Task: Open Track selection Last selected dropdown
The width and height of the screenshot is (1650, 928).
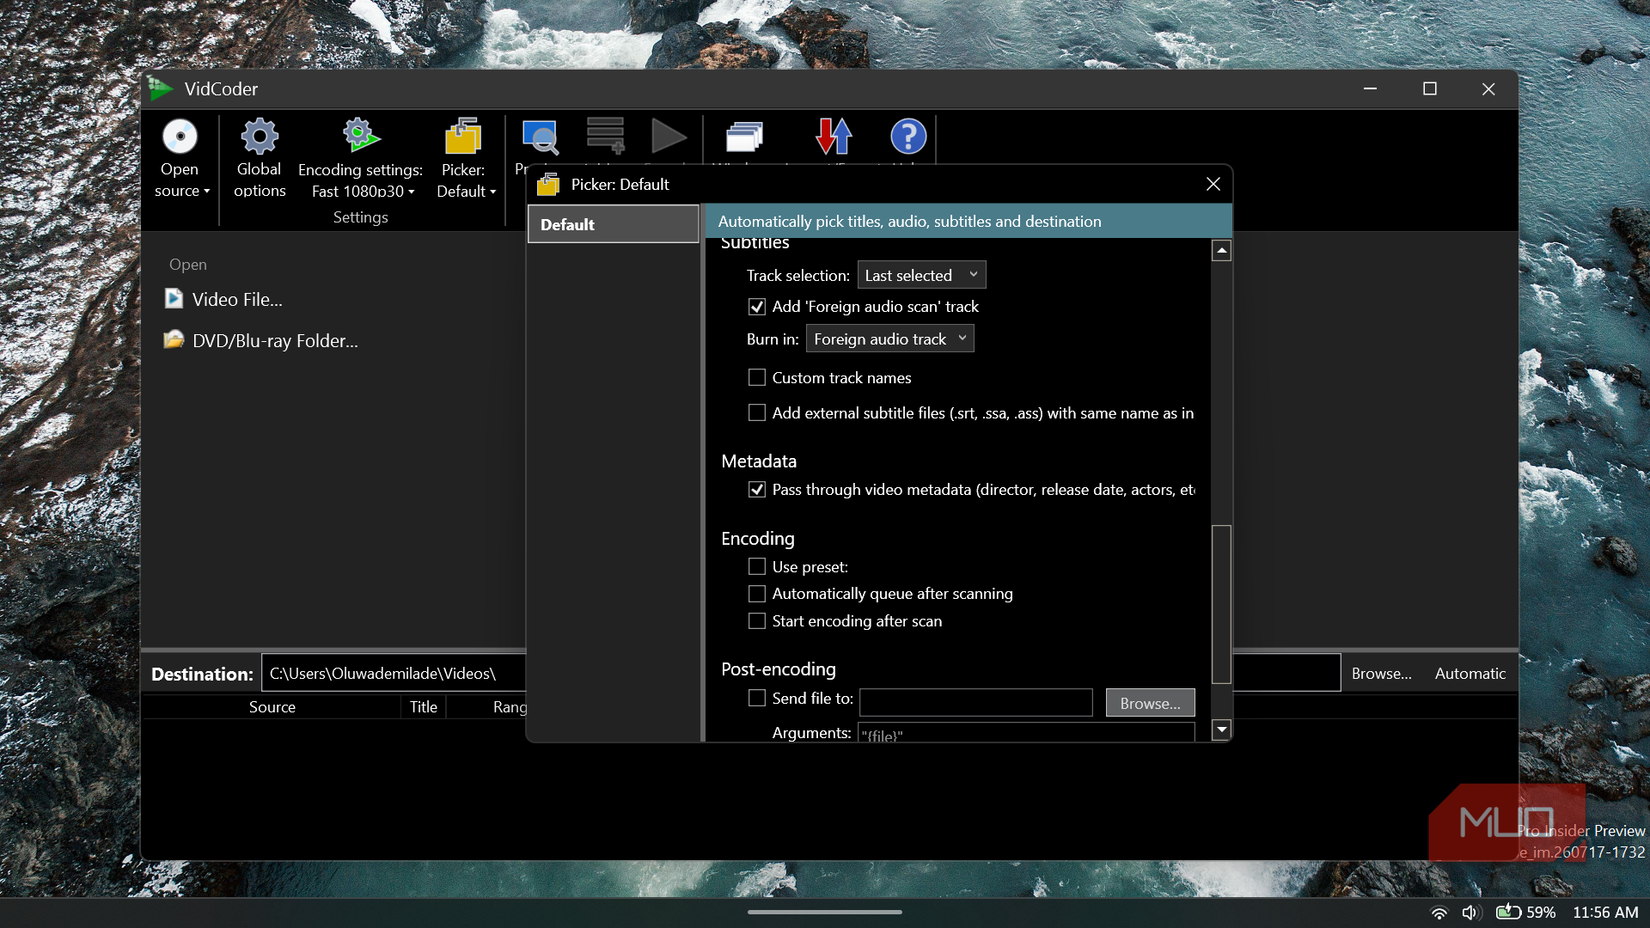Action: (922, 275)
